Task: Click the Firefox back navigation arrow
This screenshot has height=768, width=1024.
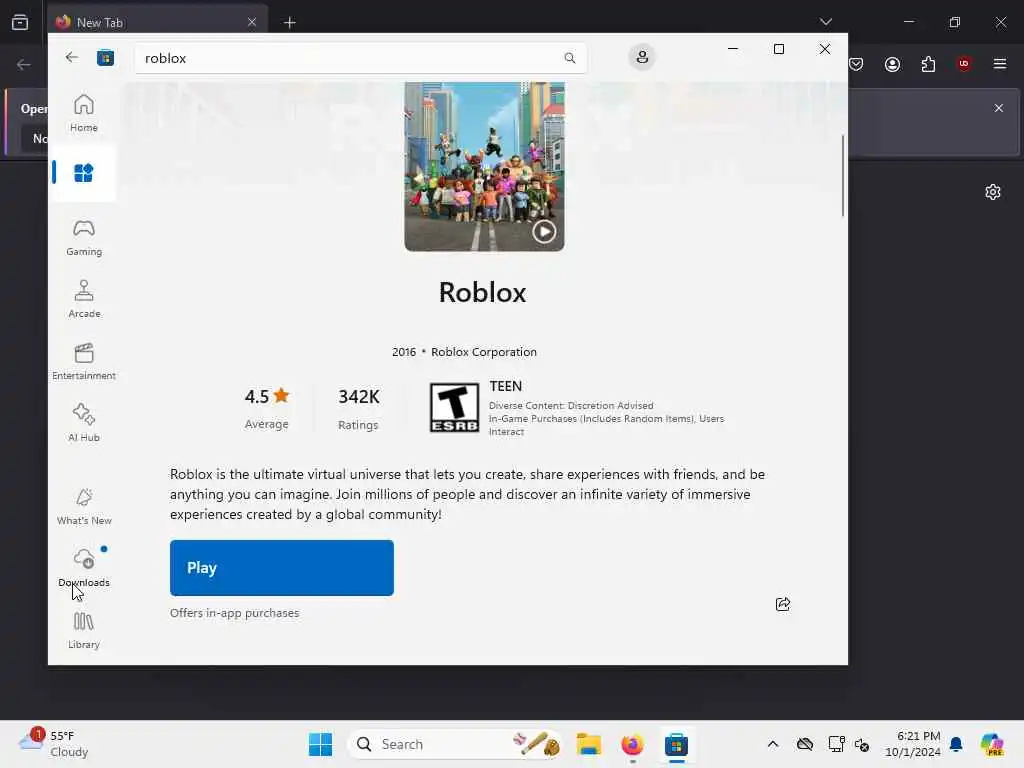Action: pos(24,64)
